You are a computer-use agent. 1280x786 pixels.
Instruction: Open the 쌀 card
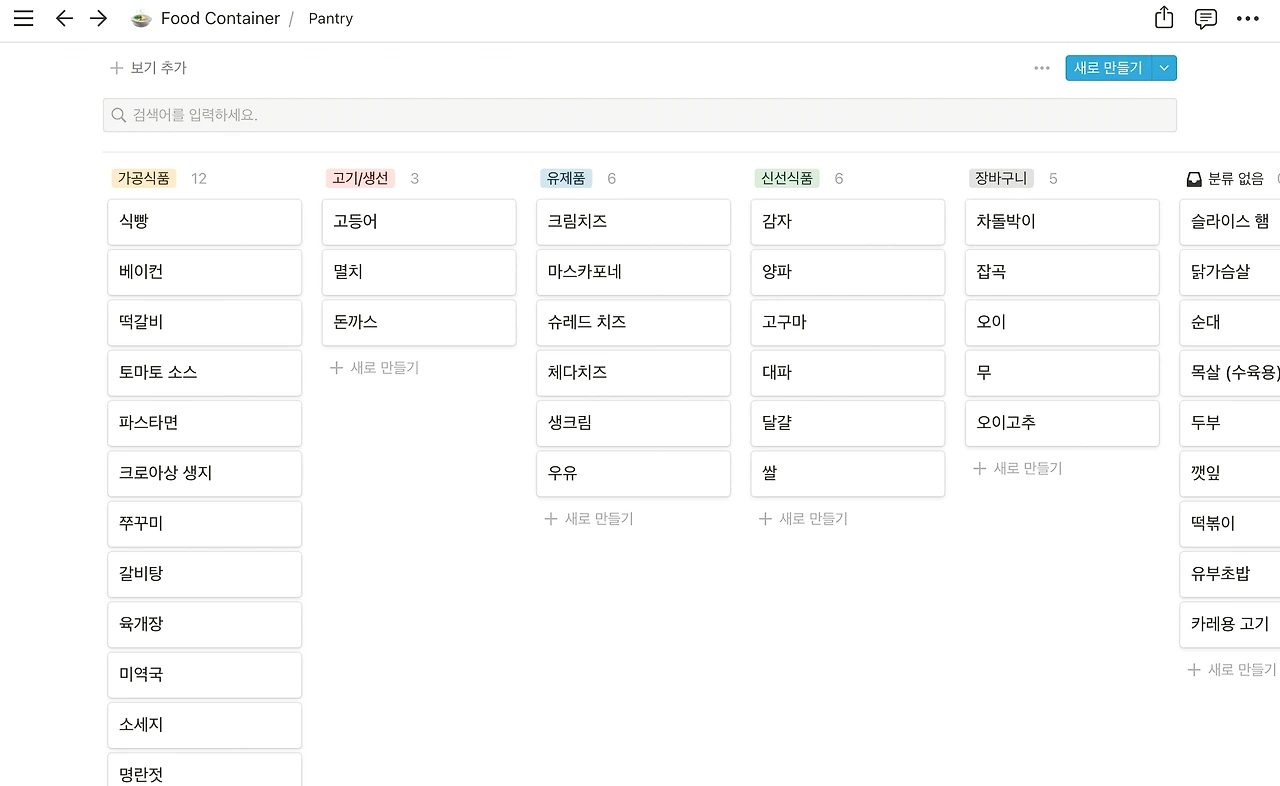(848, 473)
